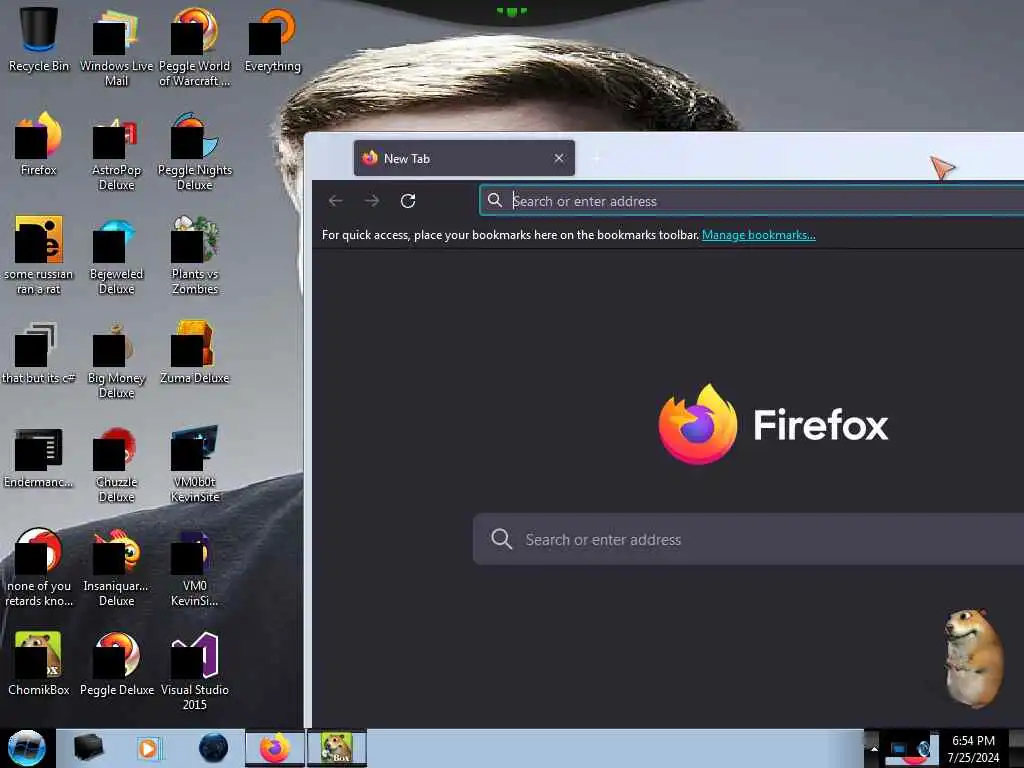Open the black box app in the taskbar
The image size is (1024, 768).
[88, 748]
